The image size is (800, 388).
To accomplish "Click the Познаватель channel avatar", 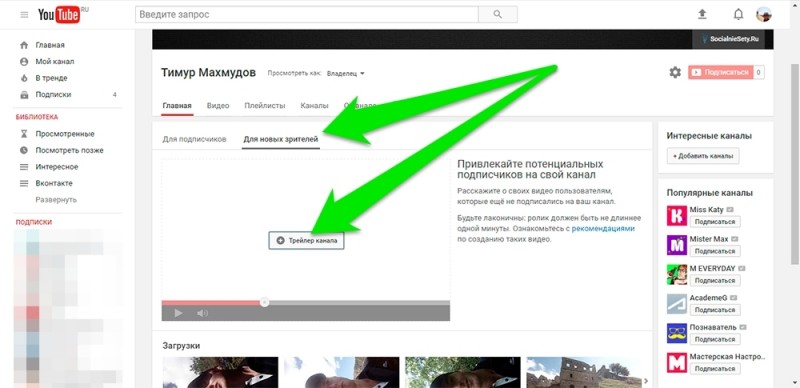I will (677, 333).
